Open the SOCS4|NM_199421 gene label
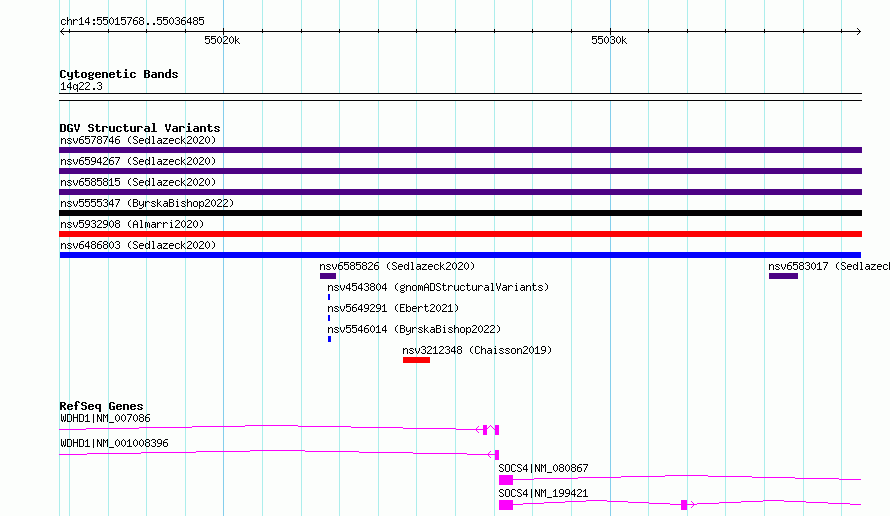The height and width of the screenshot is (516, 890). click(x=543, y=493)
